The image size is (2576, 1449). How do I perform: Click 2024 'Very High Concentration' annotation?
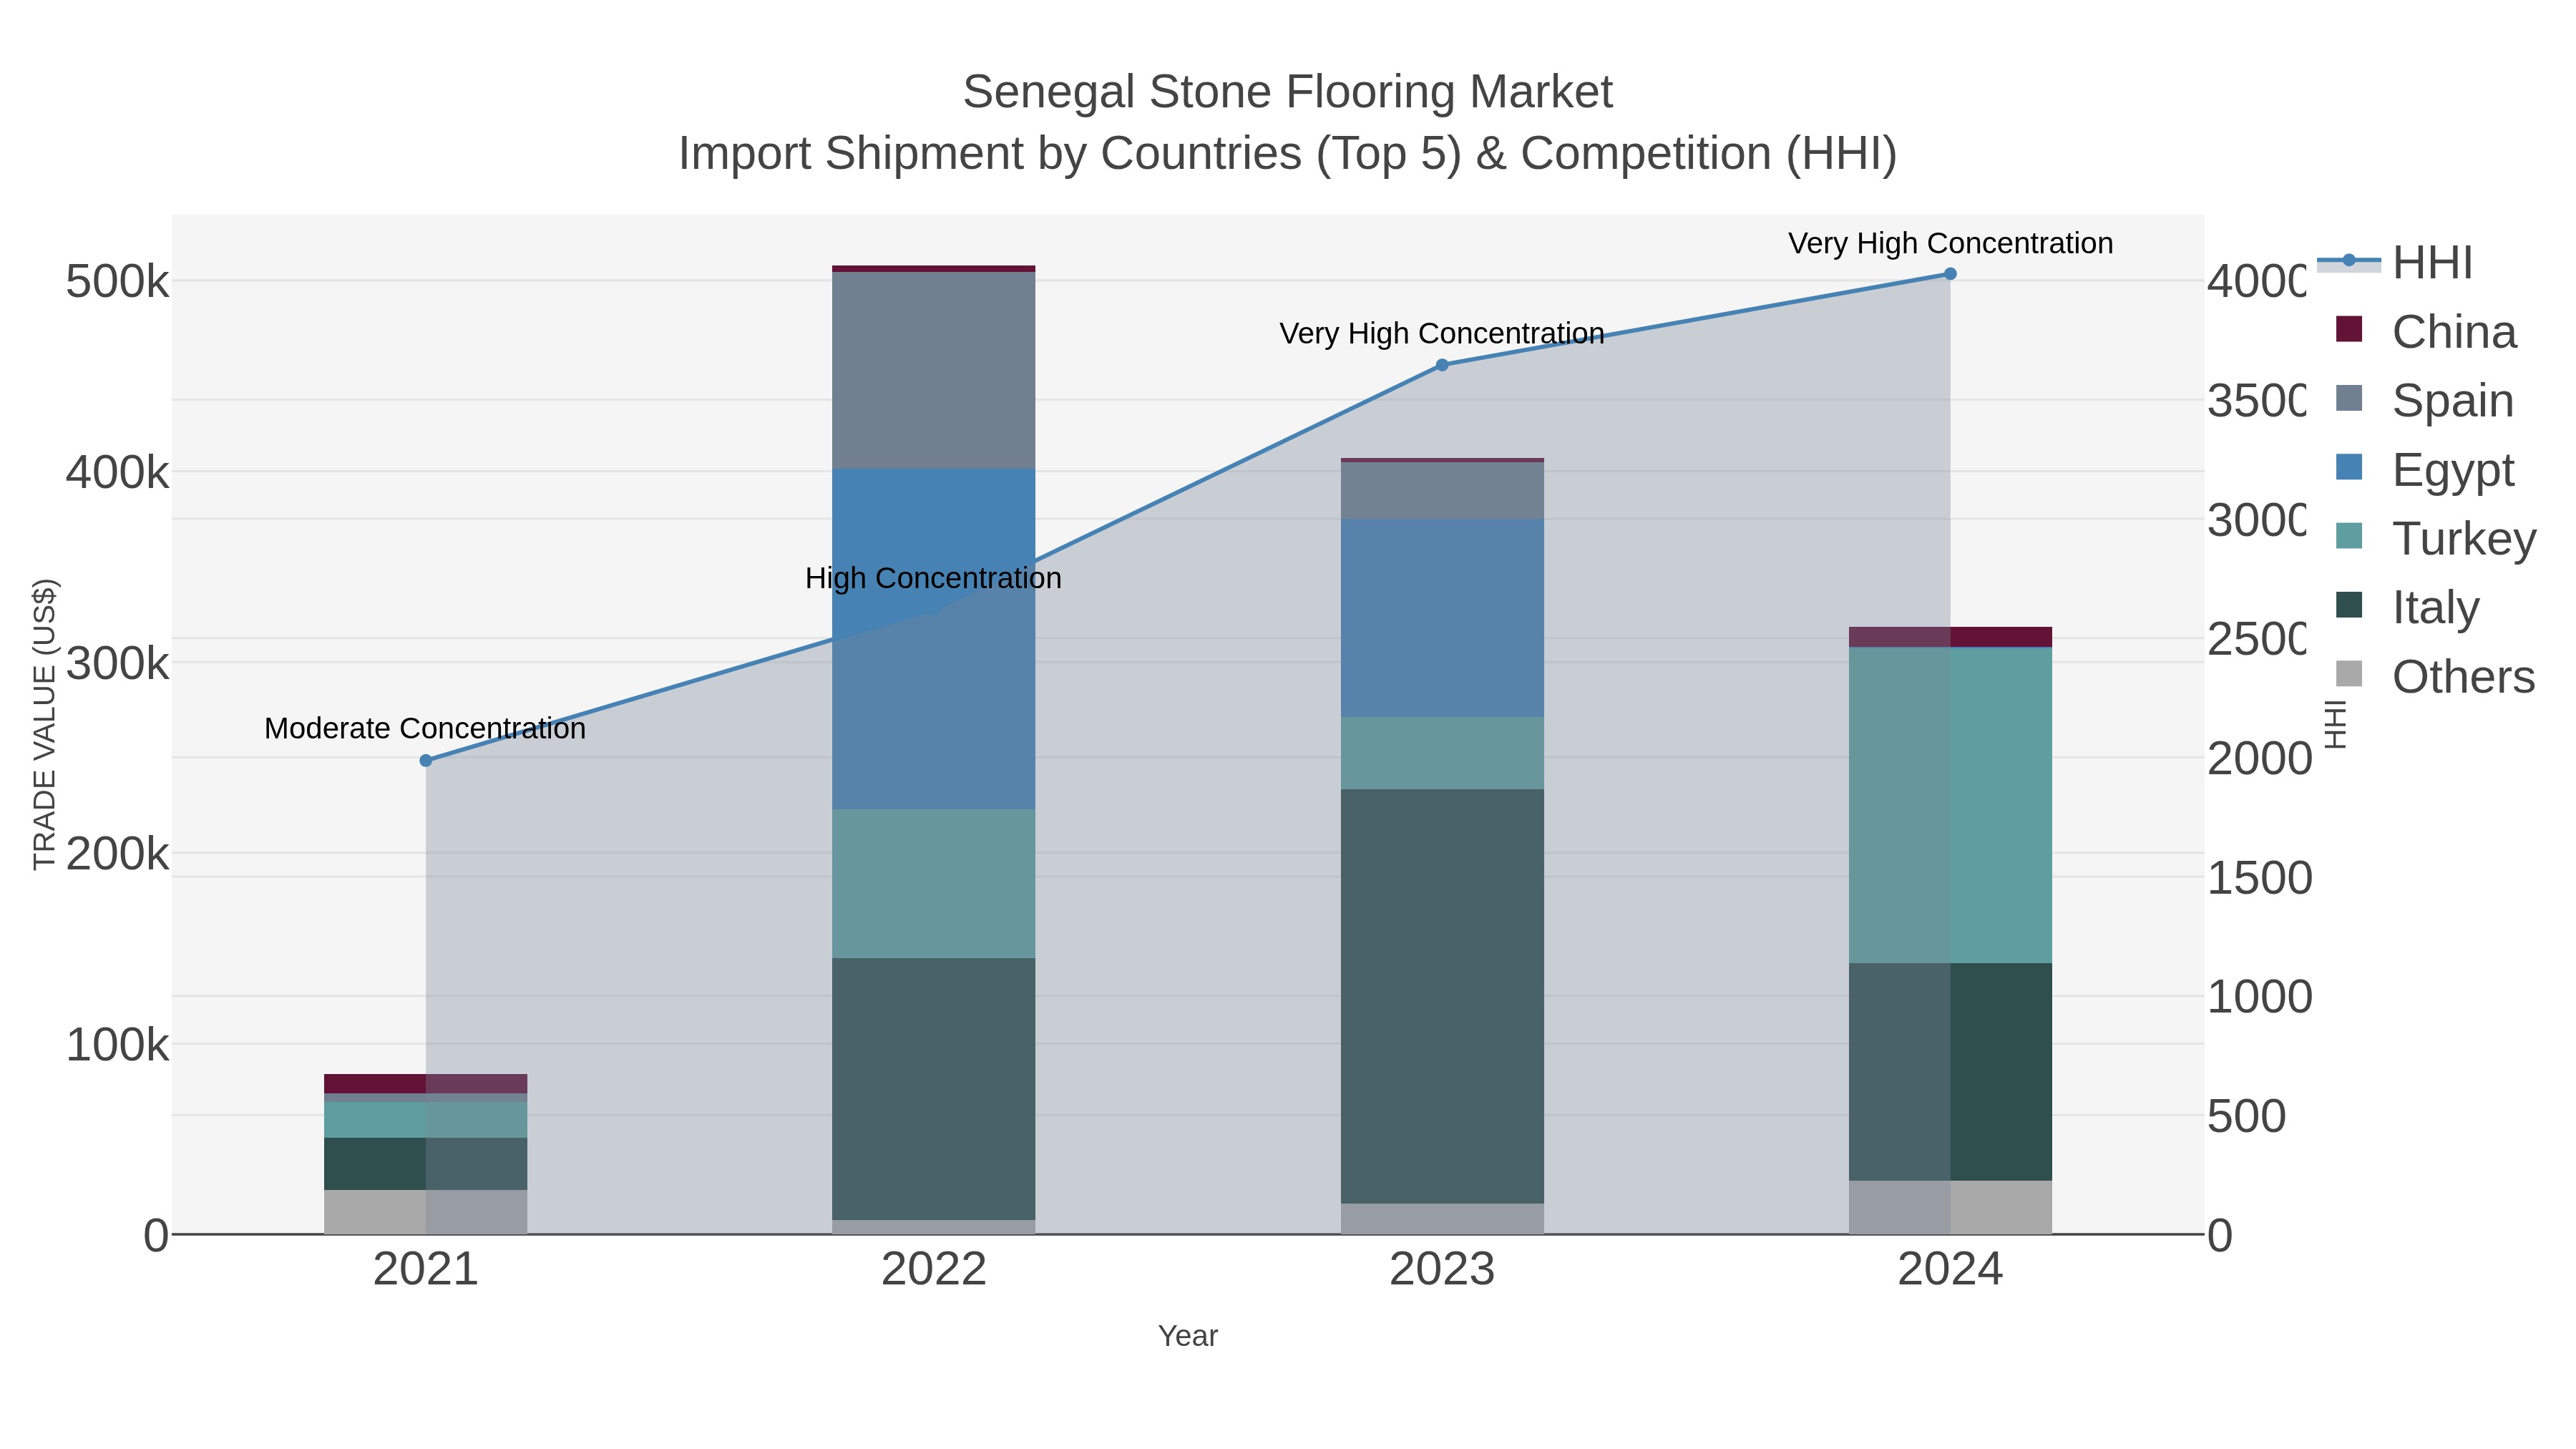point(1950,243)
